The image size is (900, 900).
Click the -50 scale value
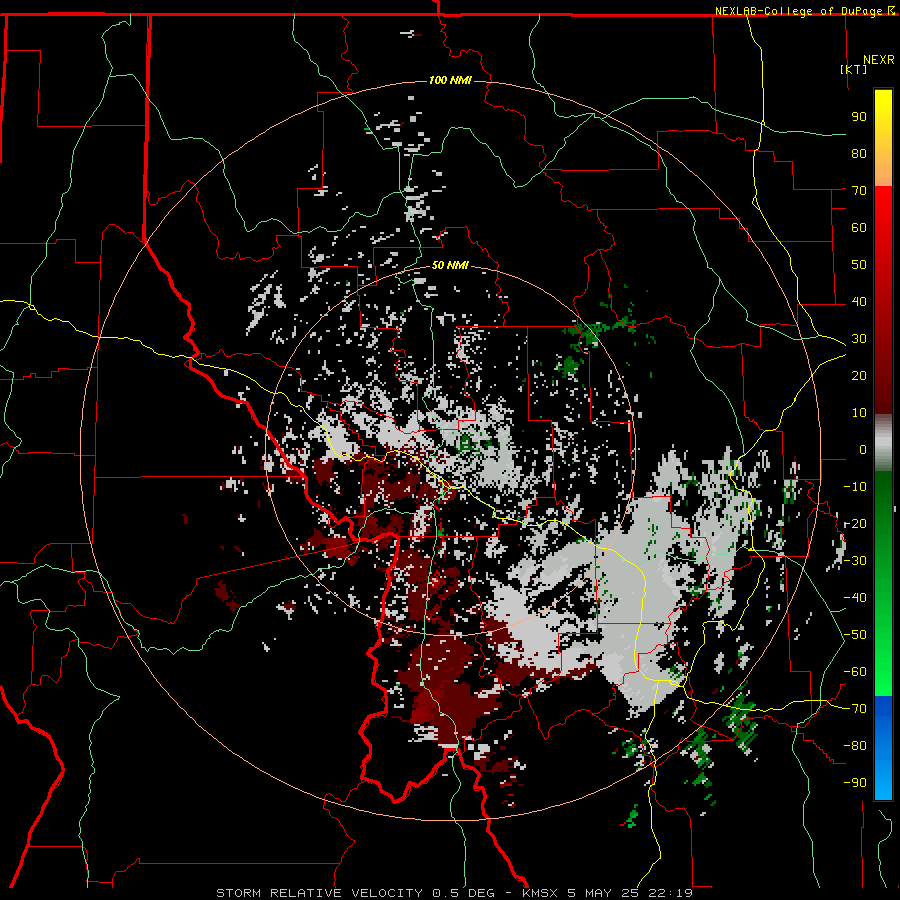(x=855, y=635)
